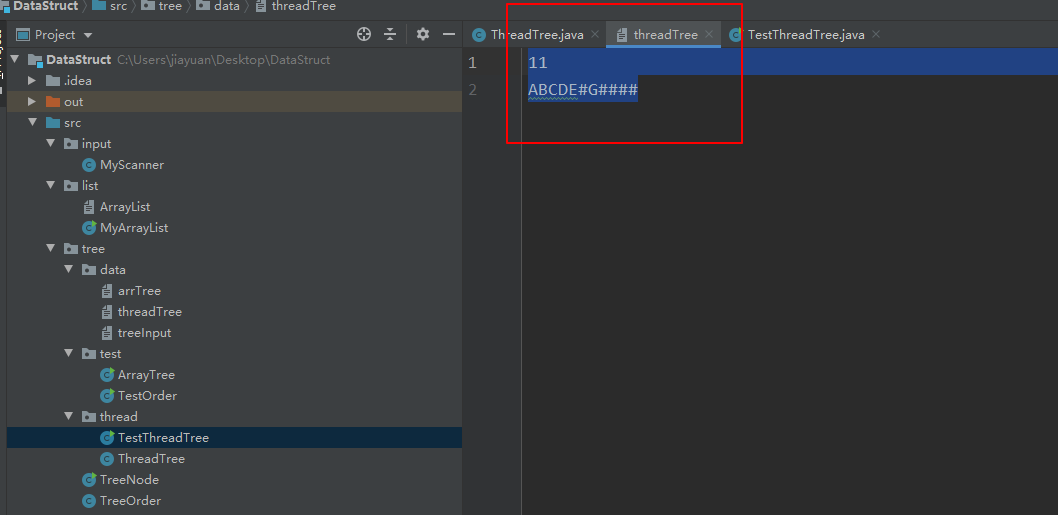
Task: Close the TestThreadTree.java tab
Action: coord(876,34)
